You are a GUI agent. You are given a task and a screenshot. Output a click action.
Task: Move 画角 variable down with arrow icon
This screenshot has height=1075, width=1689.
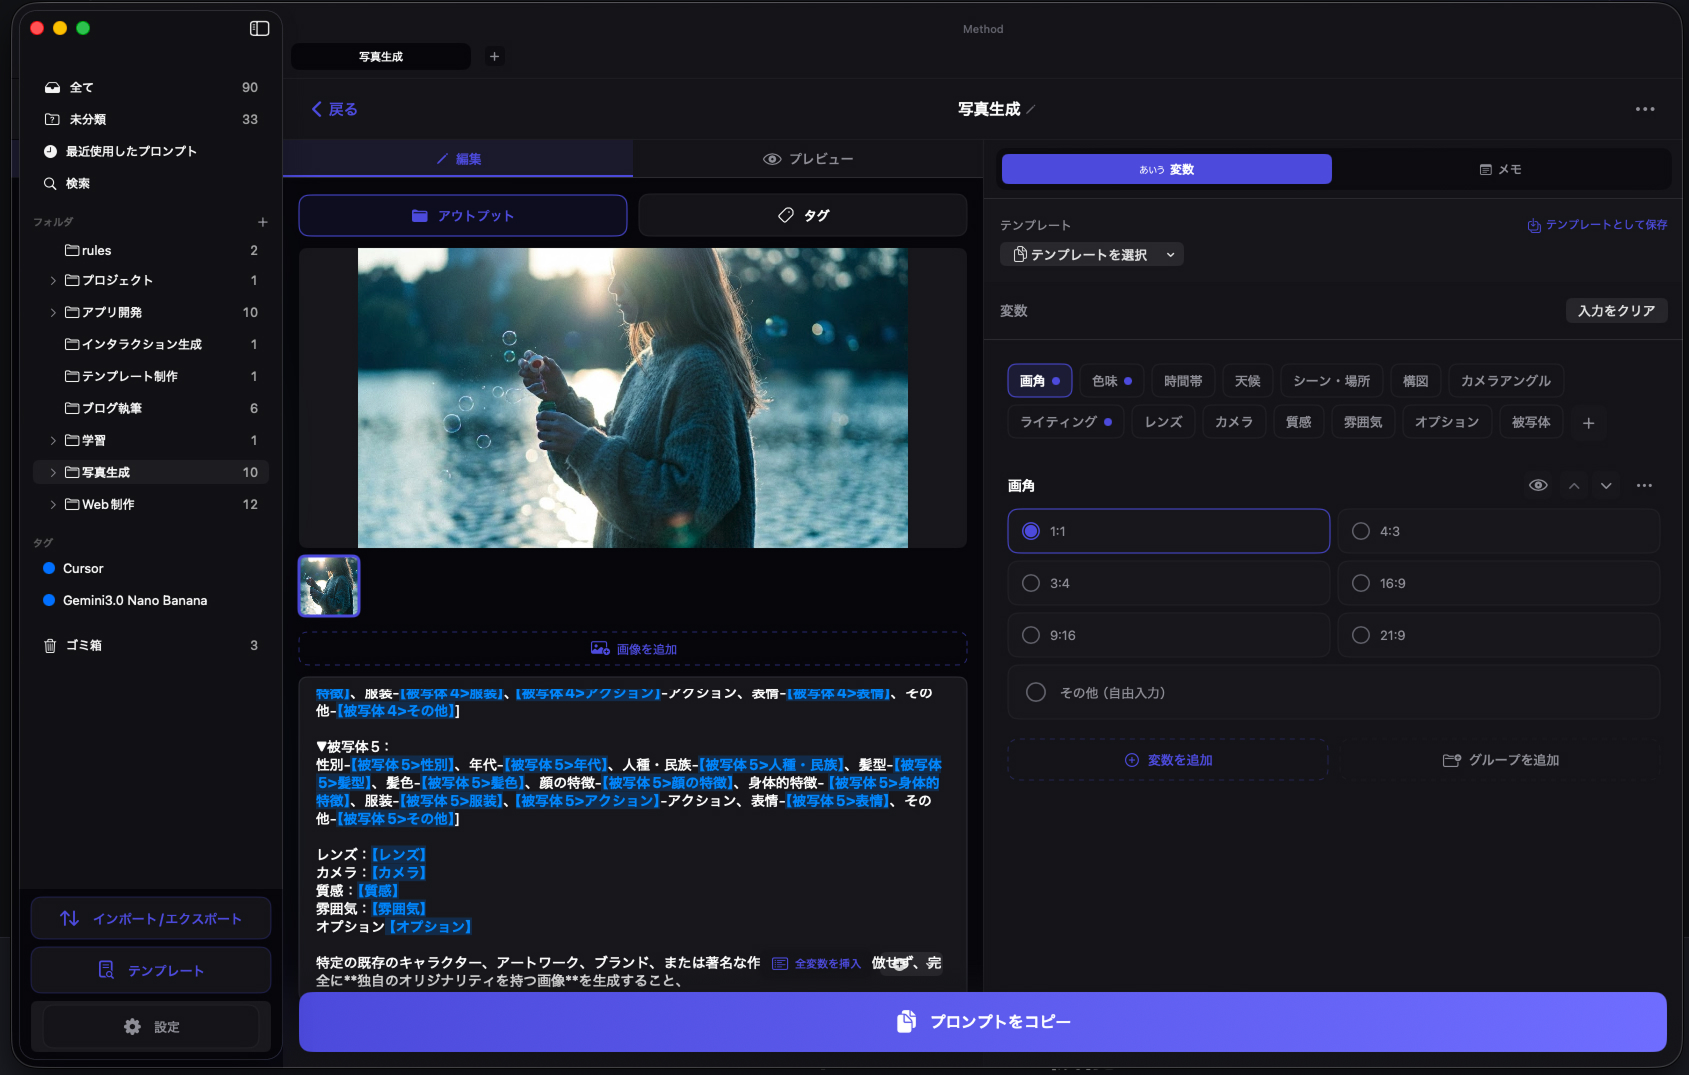pyautogui.click(x=1606, y=486)
